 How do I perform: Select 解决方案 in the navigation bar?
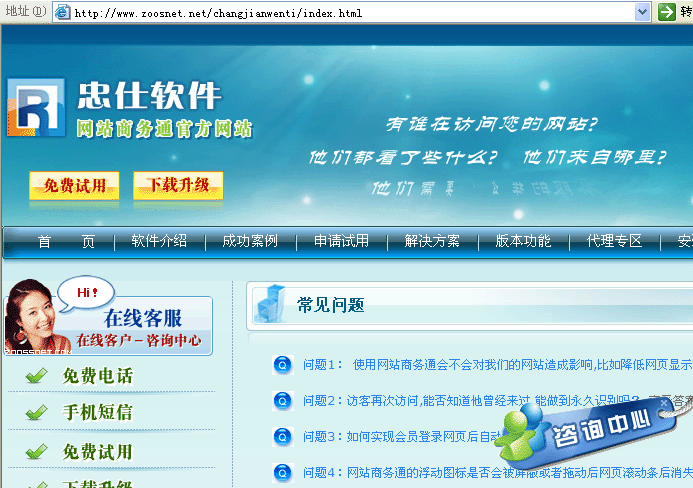point(432,241)
